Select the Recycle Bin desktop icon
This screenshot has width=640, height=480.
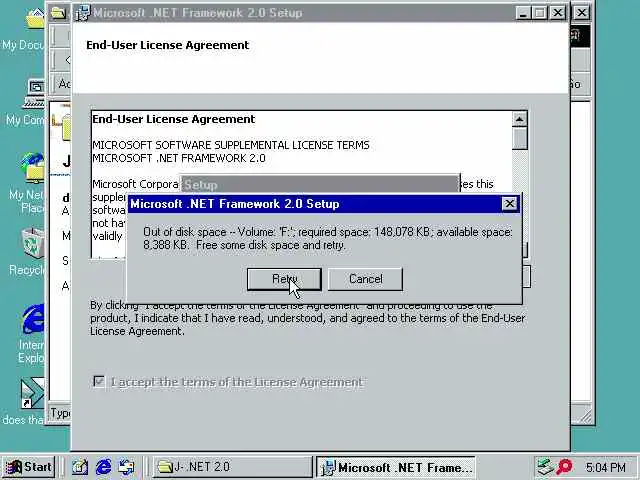29,252
